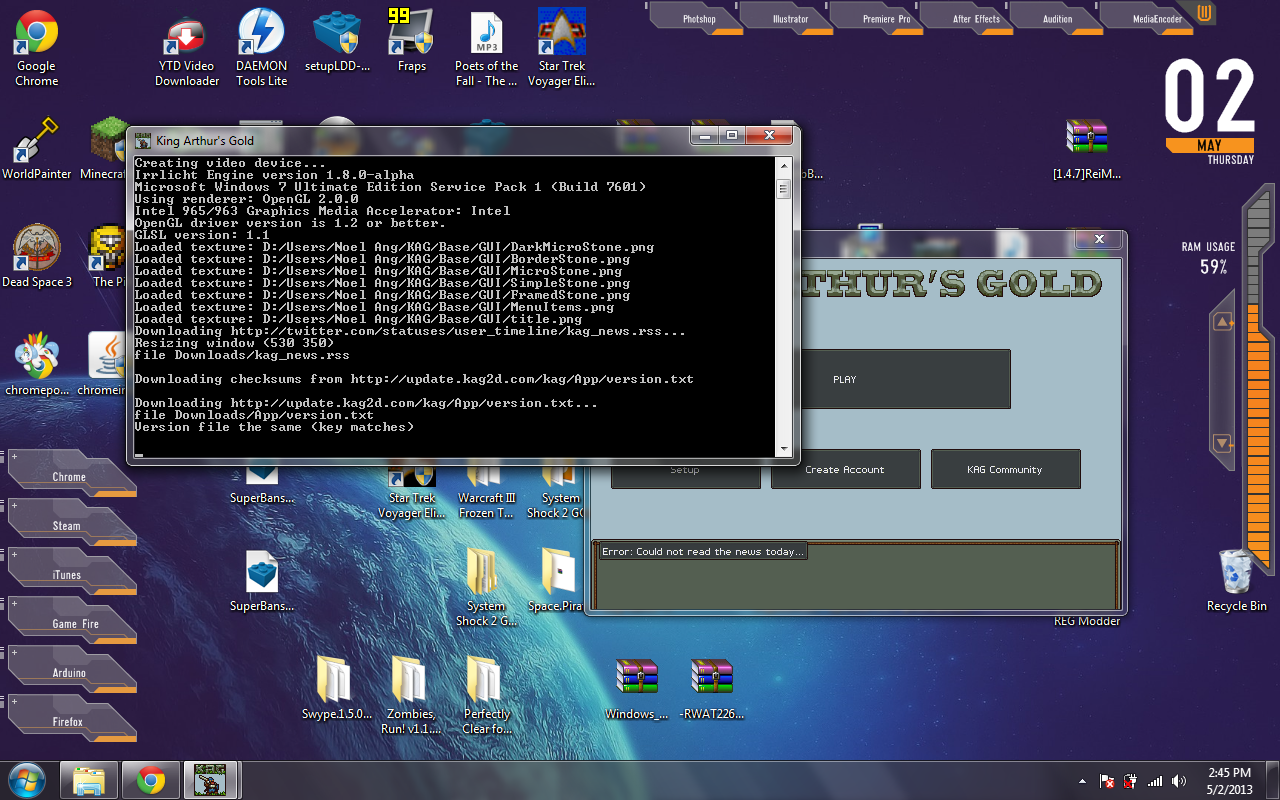Viewport: 1280px width, 800px height.
Task: Switch to Chrome in the taskbar
Action: click(x=151, y=780)
